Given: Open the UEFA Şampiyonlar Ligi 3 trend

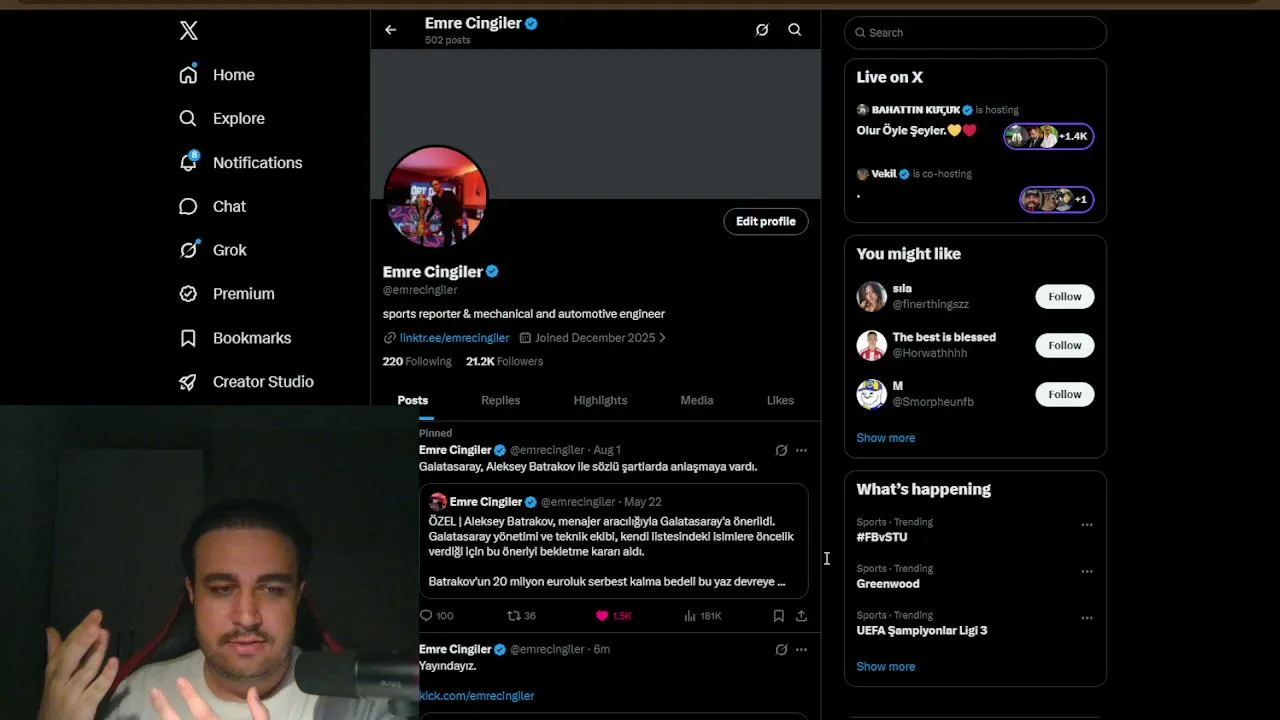Looking at the screenshot, I should (x=922, y=631).
